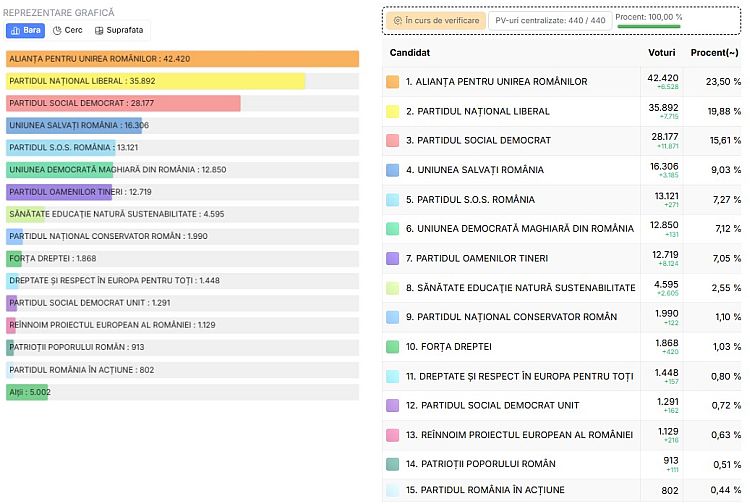The image size is (750, 504).
Task: Click the light blue swatch for Partidul S.O.S. România
Action: [393, 199]
